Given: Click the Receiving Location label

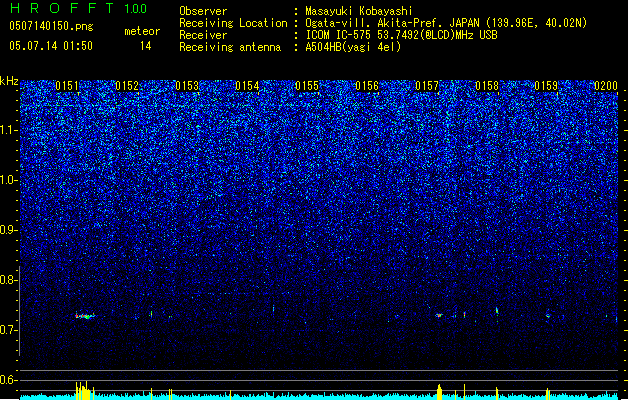Looking at the screenshot, I should 233,23.
